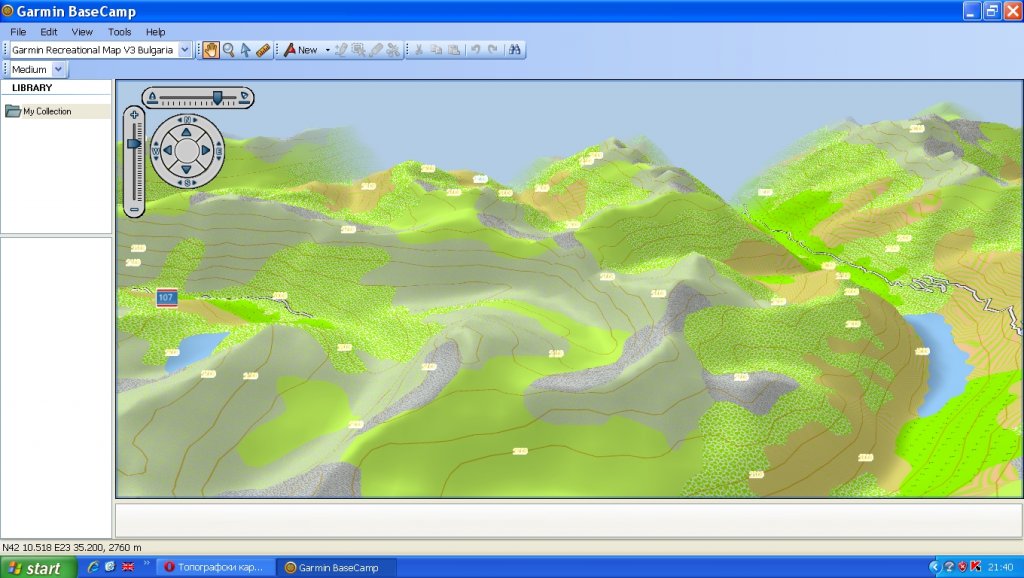This screenshot has height=578, width=1024.
Task: Open the Tools menu
Action: (120, 31)
